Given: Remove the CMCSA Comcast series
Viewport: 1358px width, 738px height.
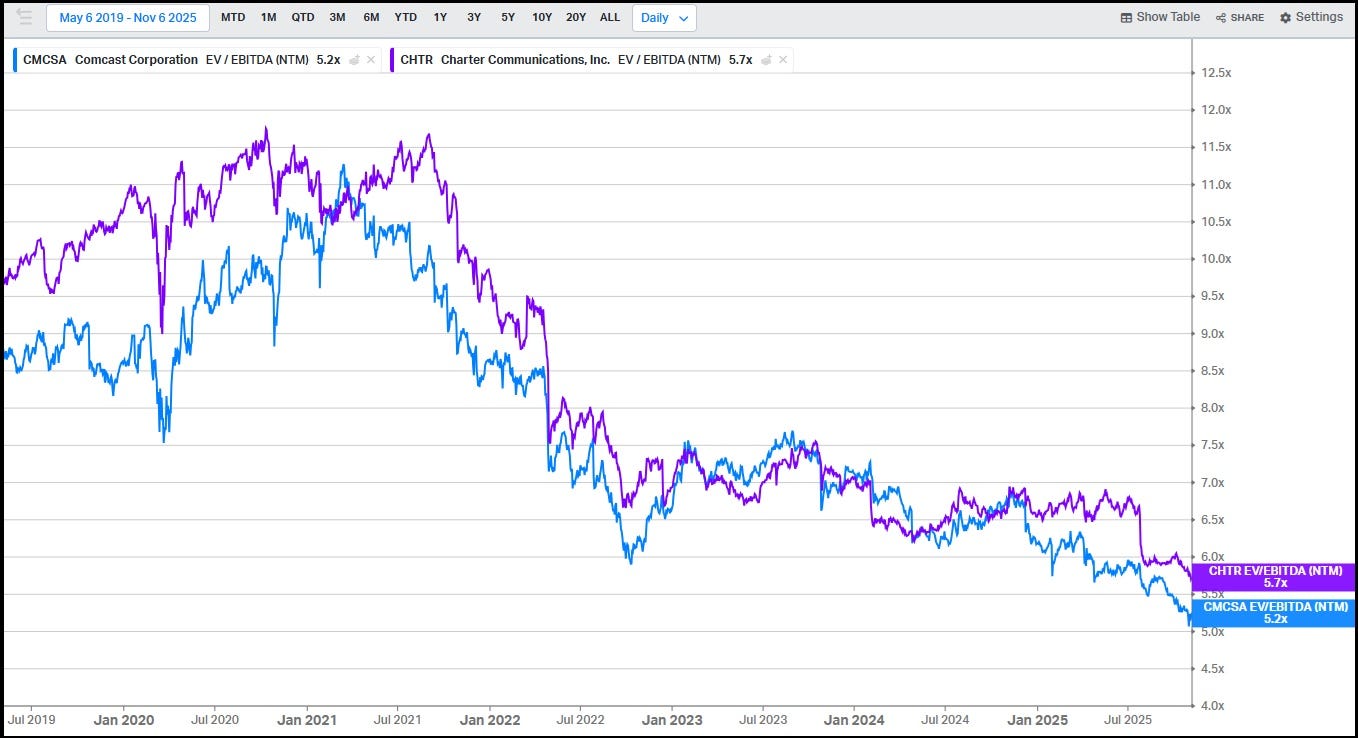Looking at the screenshot, I should pos(371,60).
